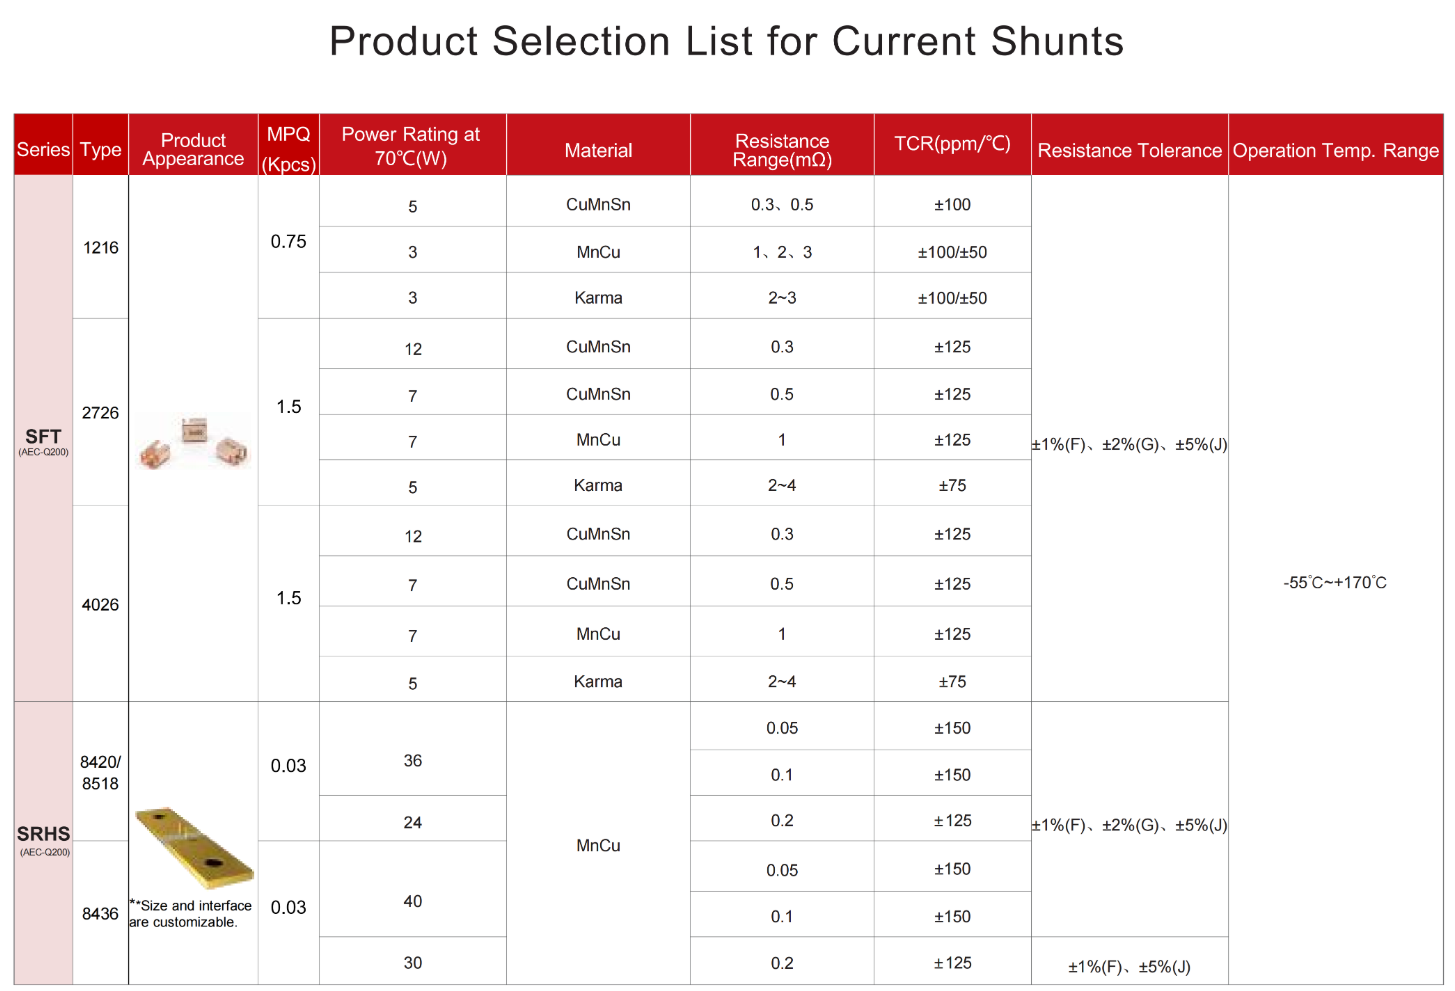Click the 1216 type cell

tap(101, 247)
